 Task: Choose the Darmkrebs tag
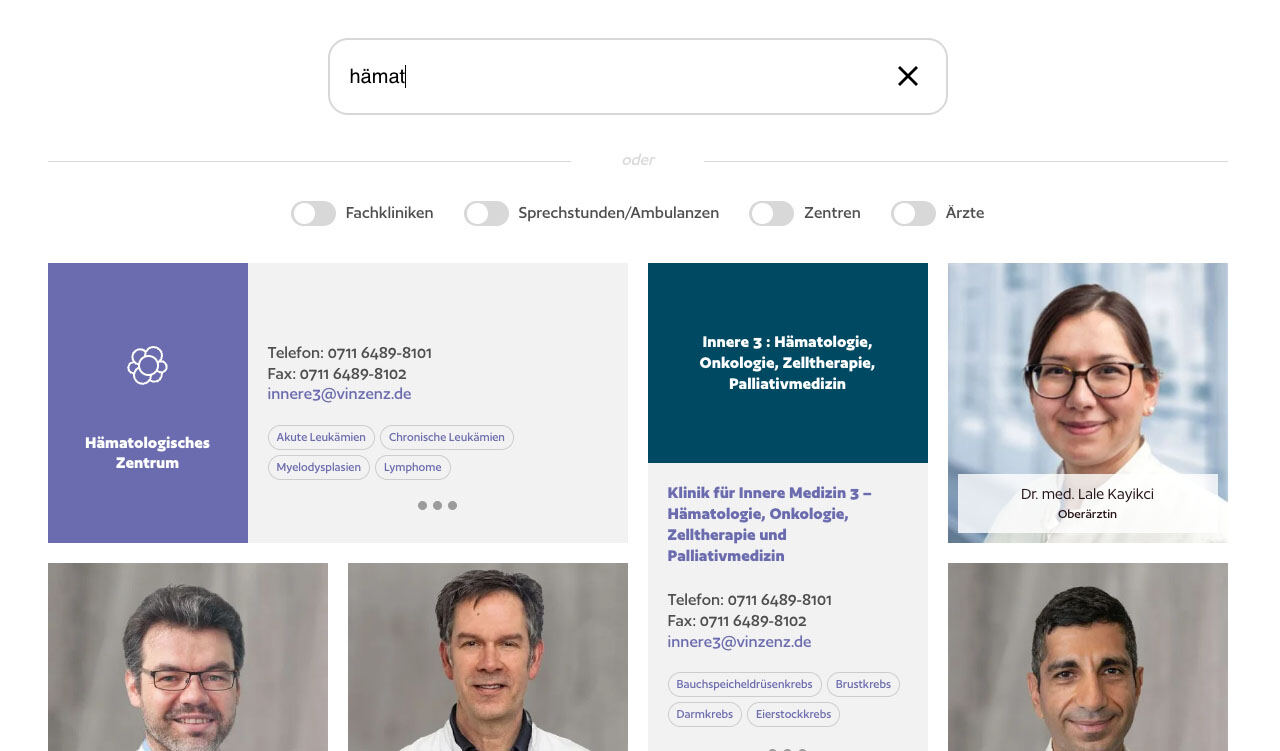point(705,714)
